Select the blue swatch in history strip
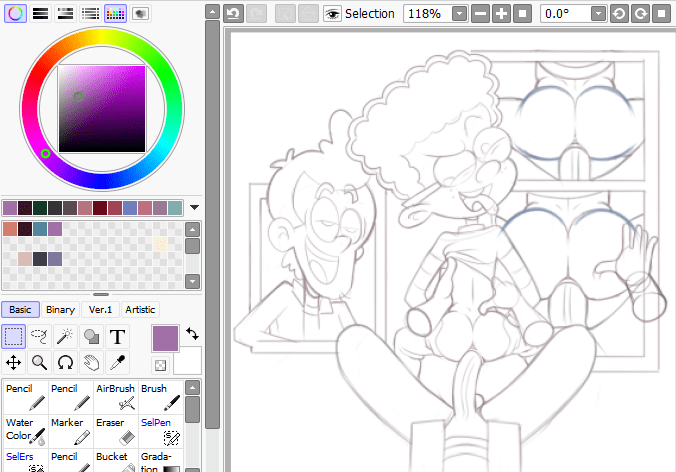Viewport: 676px width, 472px height. (x=130, y=208)
